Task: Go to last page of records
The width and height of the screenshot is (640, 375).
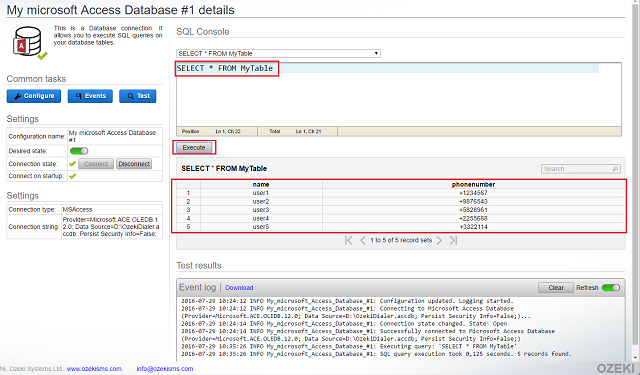Action: 453,240
